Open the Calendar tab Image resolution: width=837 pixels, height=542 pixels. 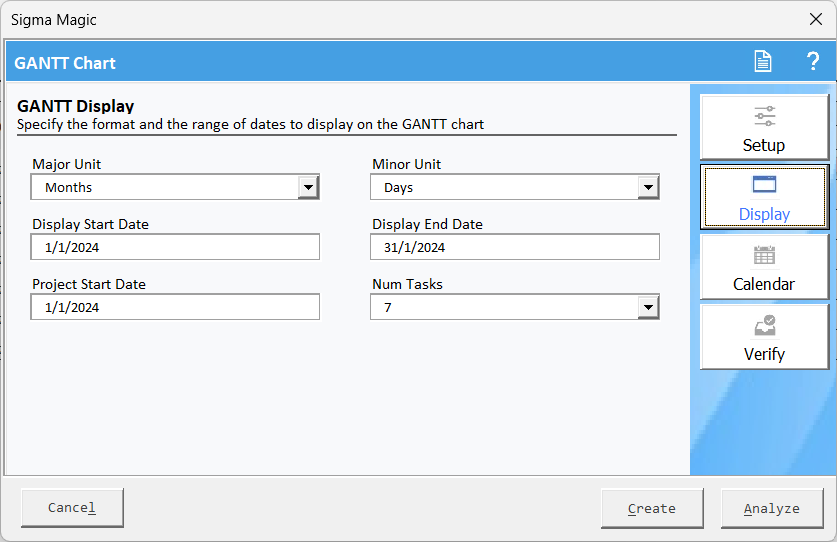764,267
